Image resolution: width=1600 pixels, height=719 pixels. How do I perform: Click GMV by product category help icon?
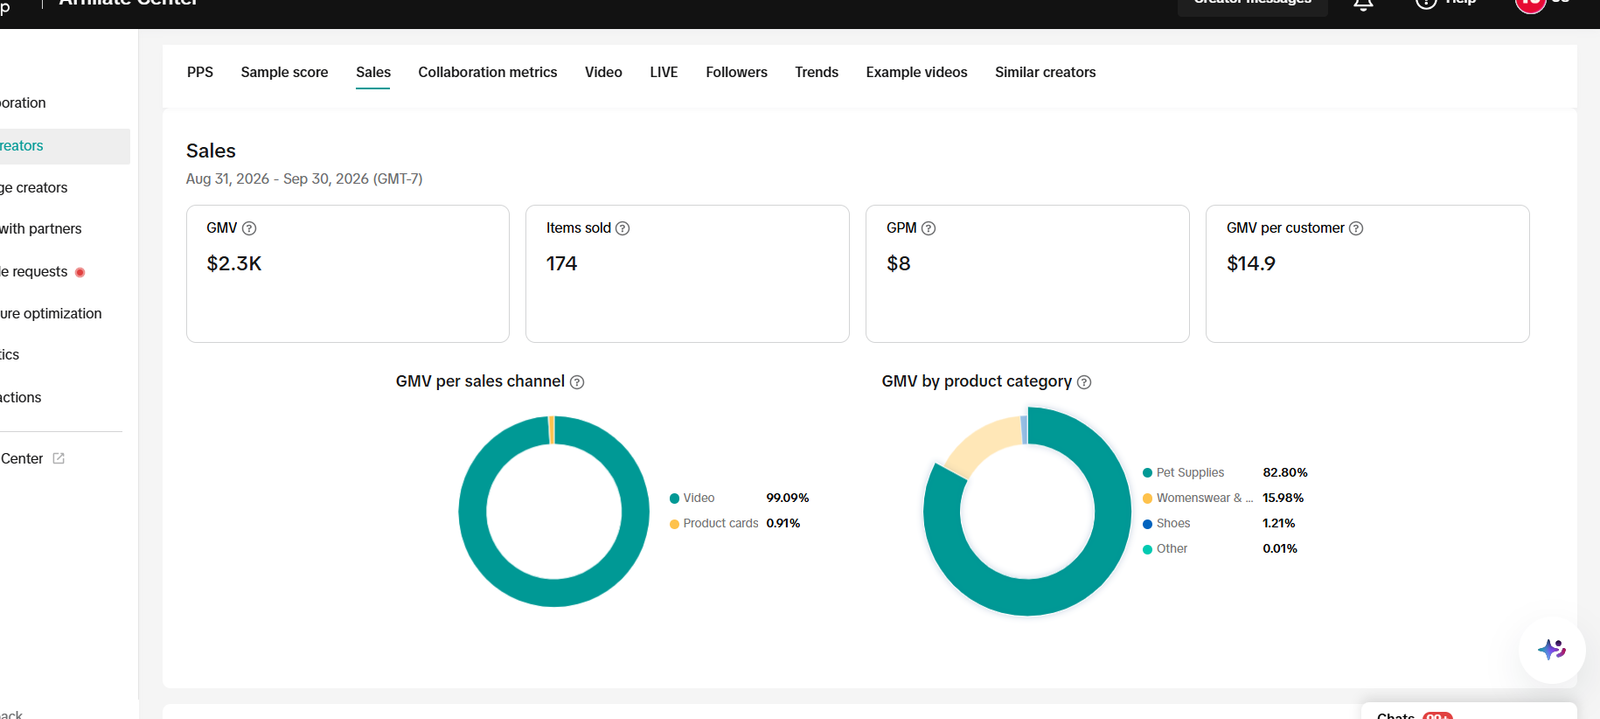coord(1084,382)
